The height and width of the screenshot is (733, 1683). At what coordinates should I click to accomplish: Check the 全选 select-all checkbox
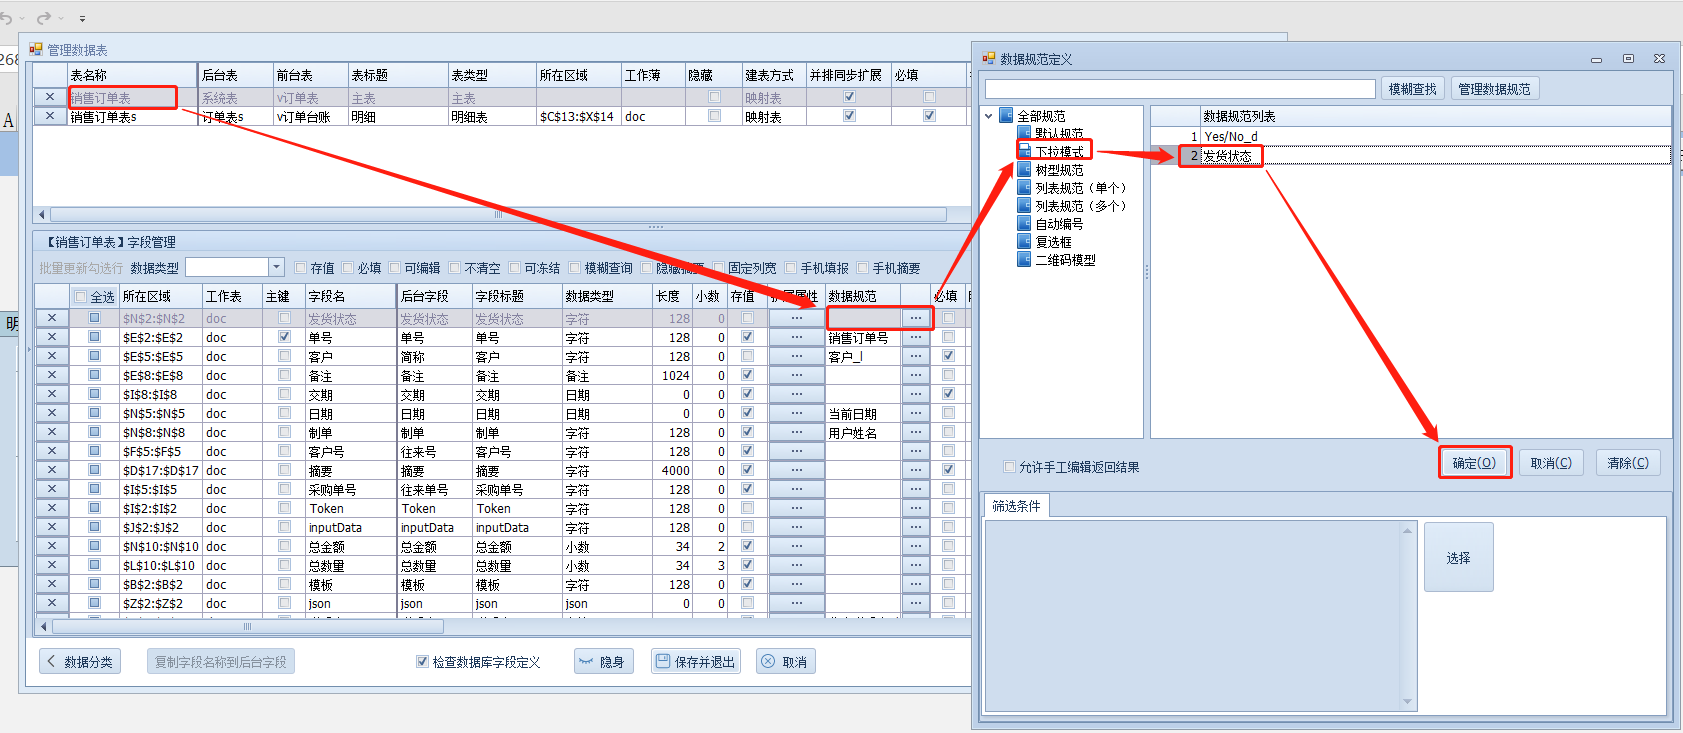click(x=80, y=297)
